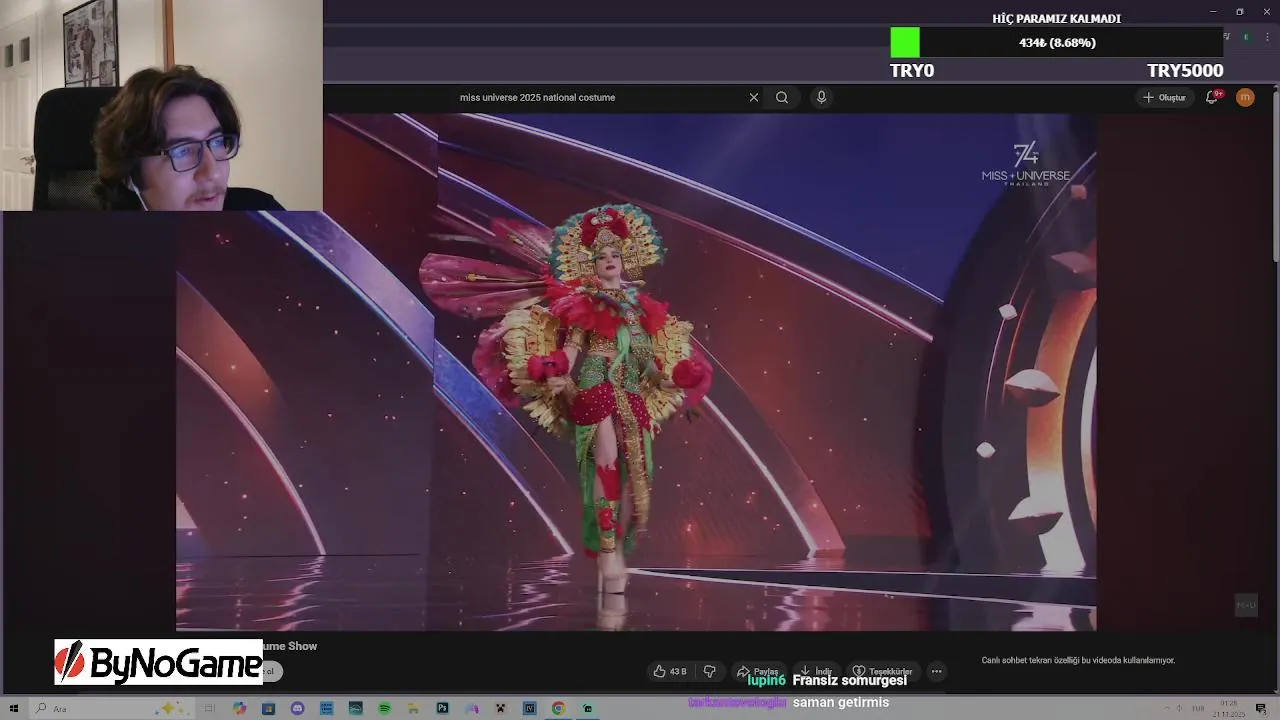Click the 'HİÇ PARAMIZ KALMADI' goal title
Viewport: 1280px width, 720px height.
pyautogui.click(x=1056, y=18)
